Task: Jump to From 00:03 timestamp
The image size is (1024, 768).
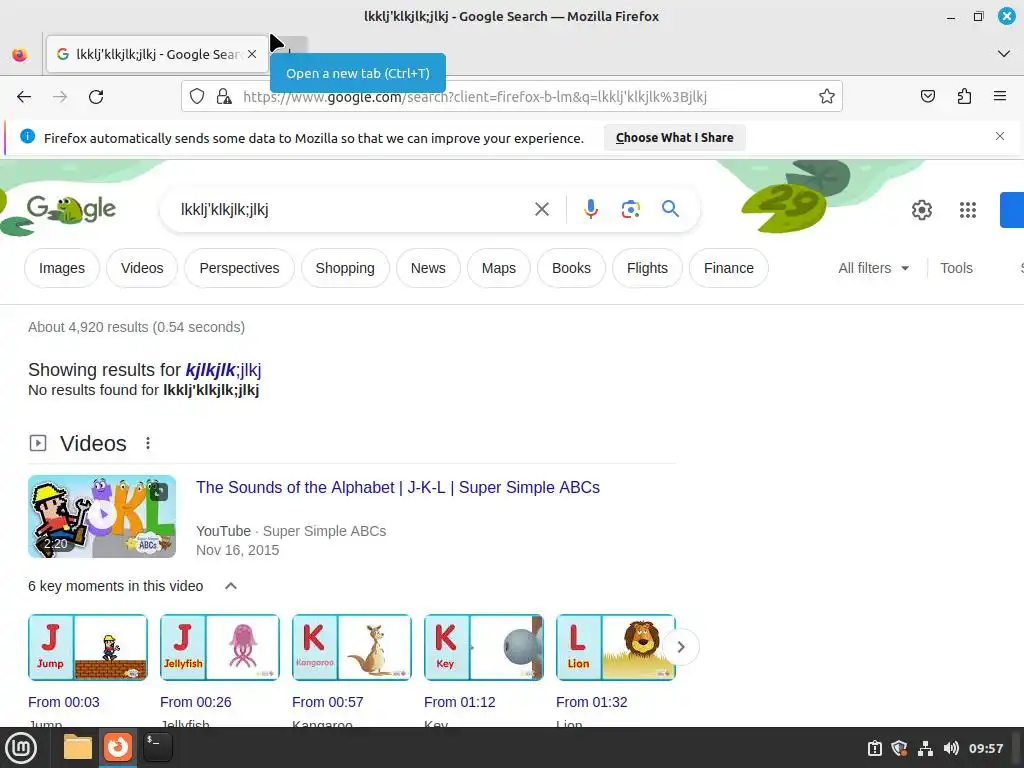Action: pyautogui.click(x=64, y=702)
